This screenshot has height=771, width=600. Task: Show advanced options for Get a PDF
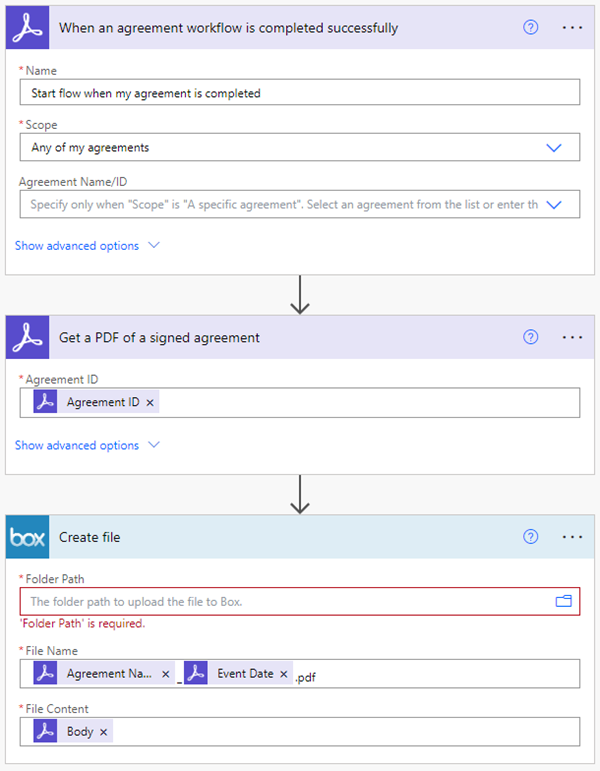coord(87,446)
